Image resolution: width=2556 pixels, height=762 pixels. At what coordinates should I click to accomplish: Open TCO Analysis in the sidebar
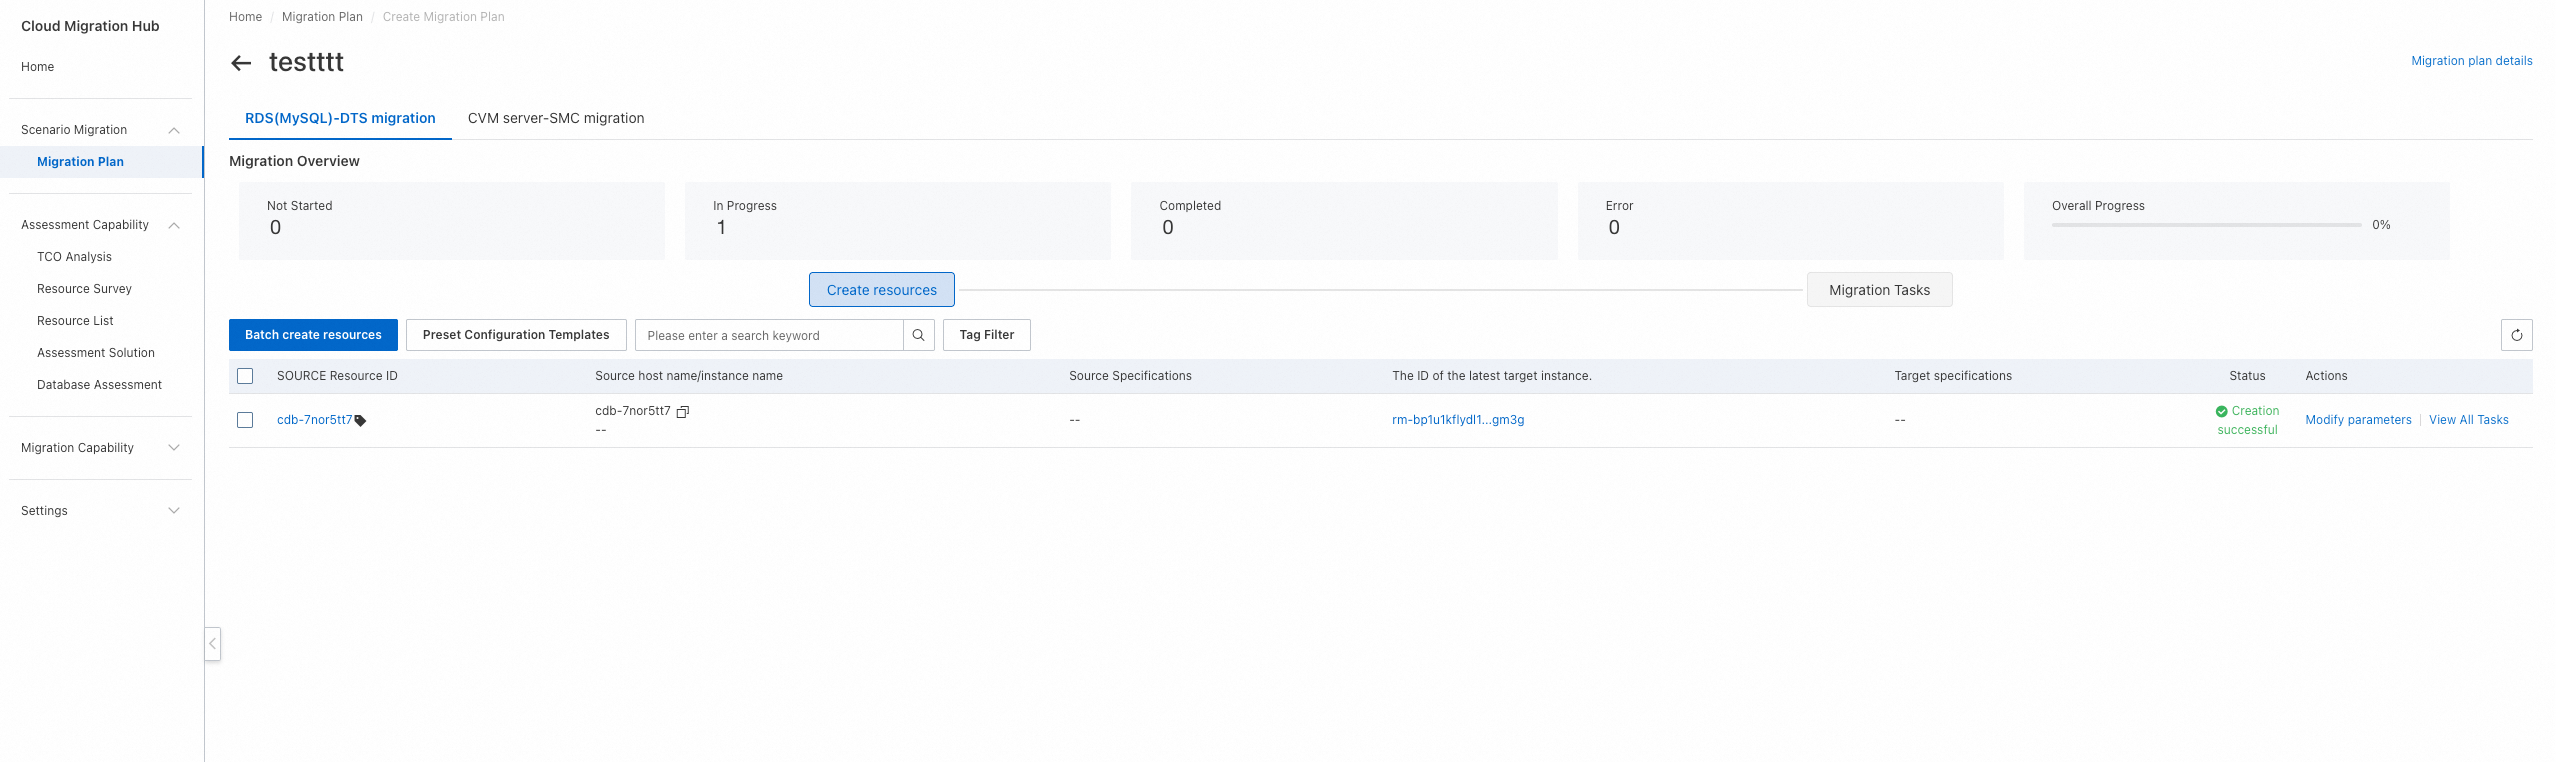tap(74, 257)
